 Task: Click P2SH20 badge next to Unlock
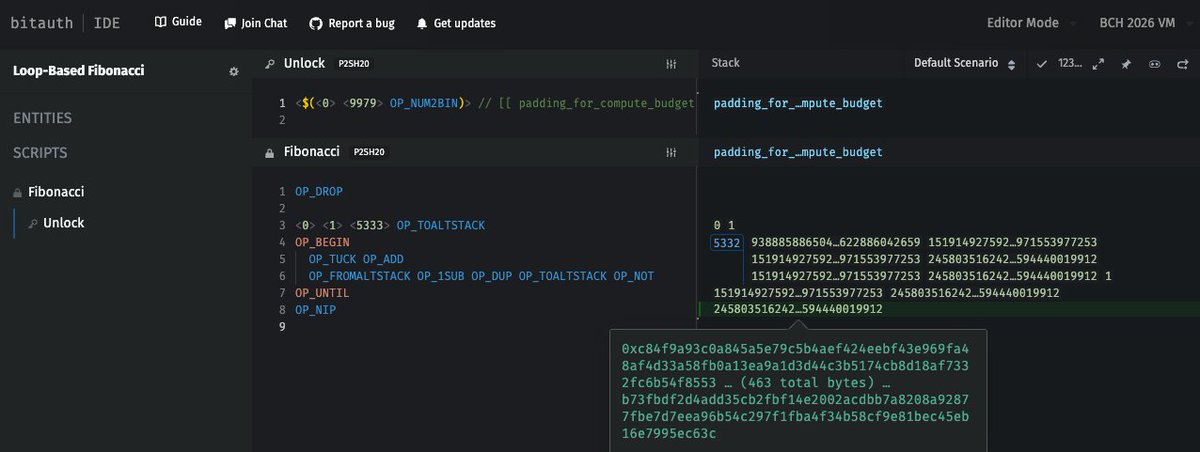point(352,64)
